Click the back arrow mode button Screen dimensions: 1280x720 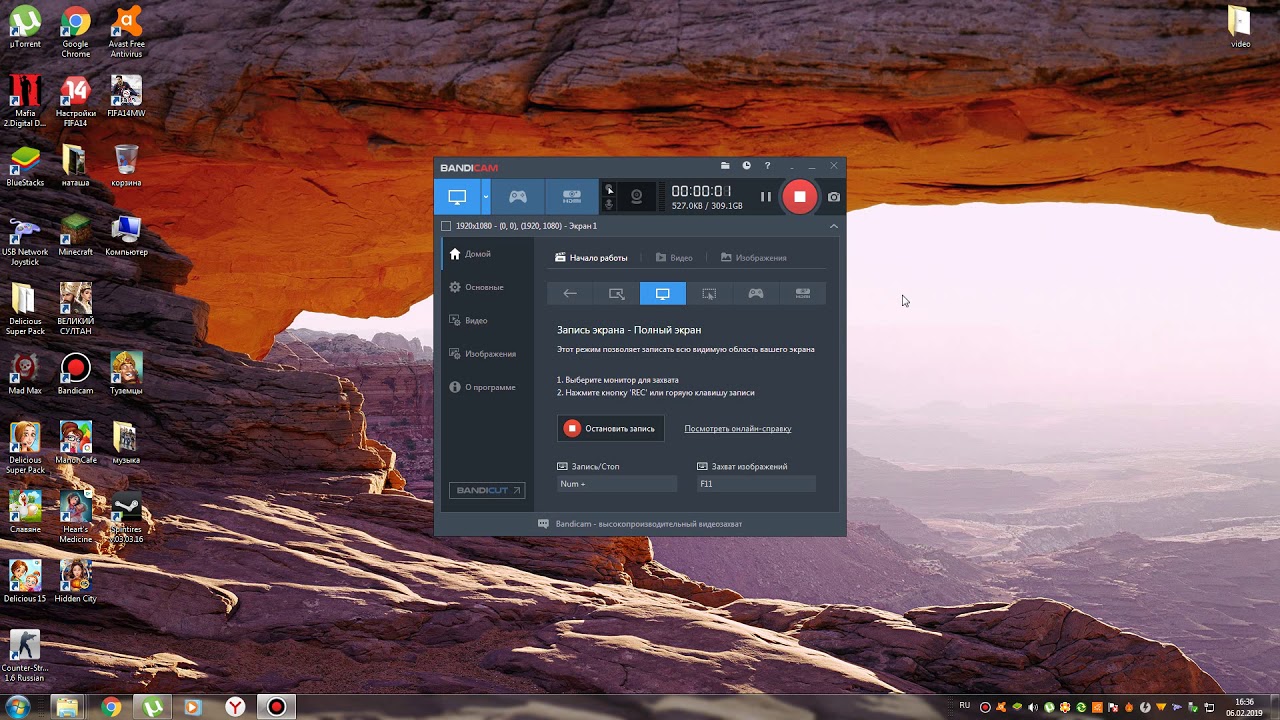(570, 294)
